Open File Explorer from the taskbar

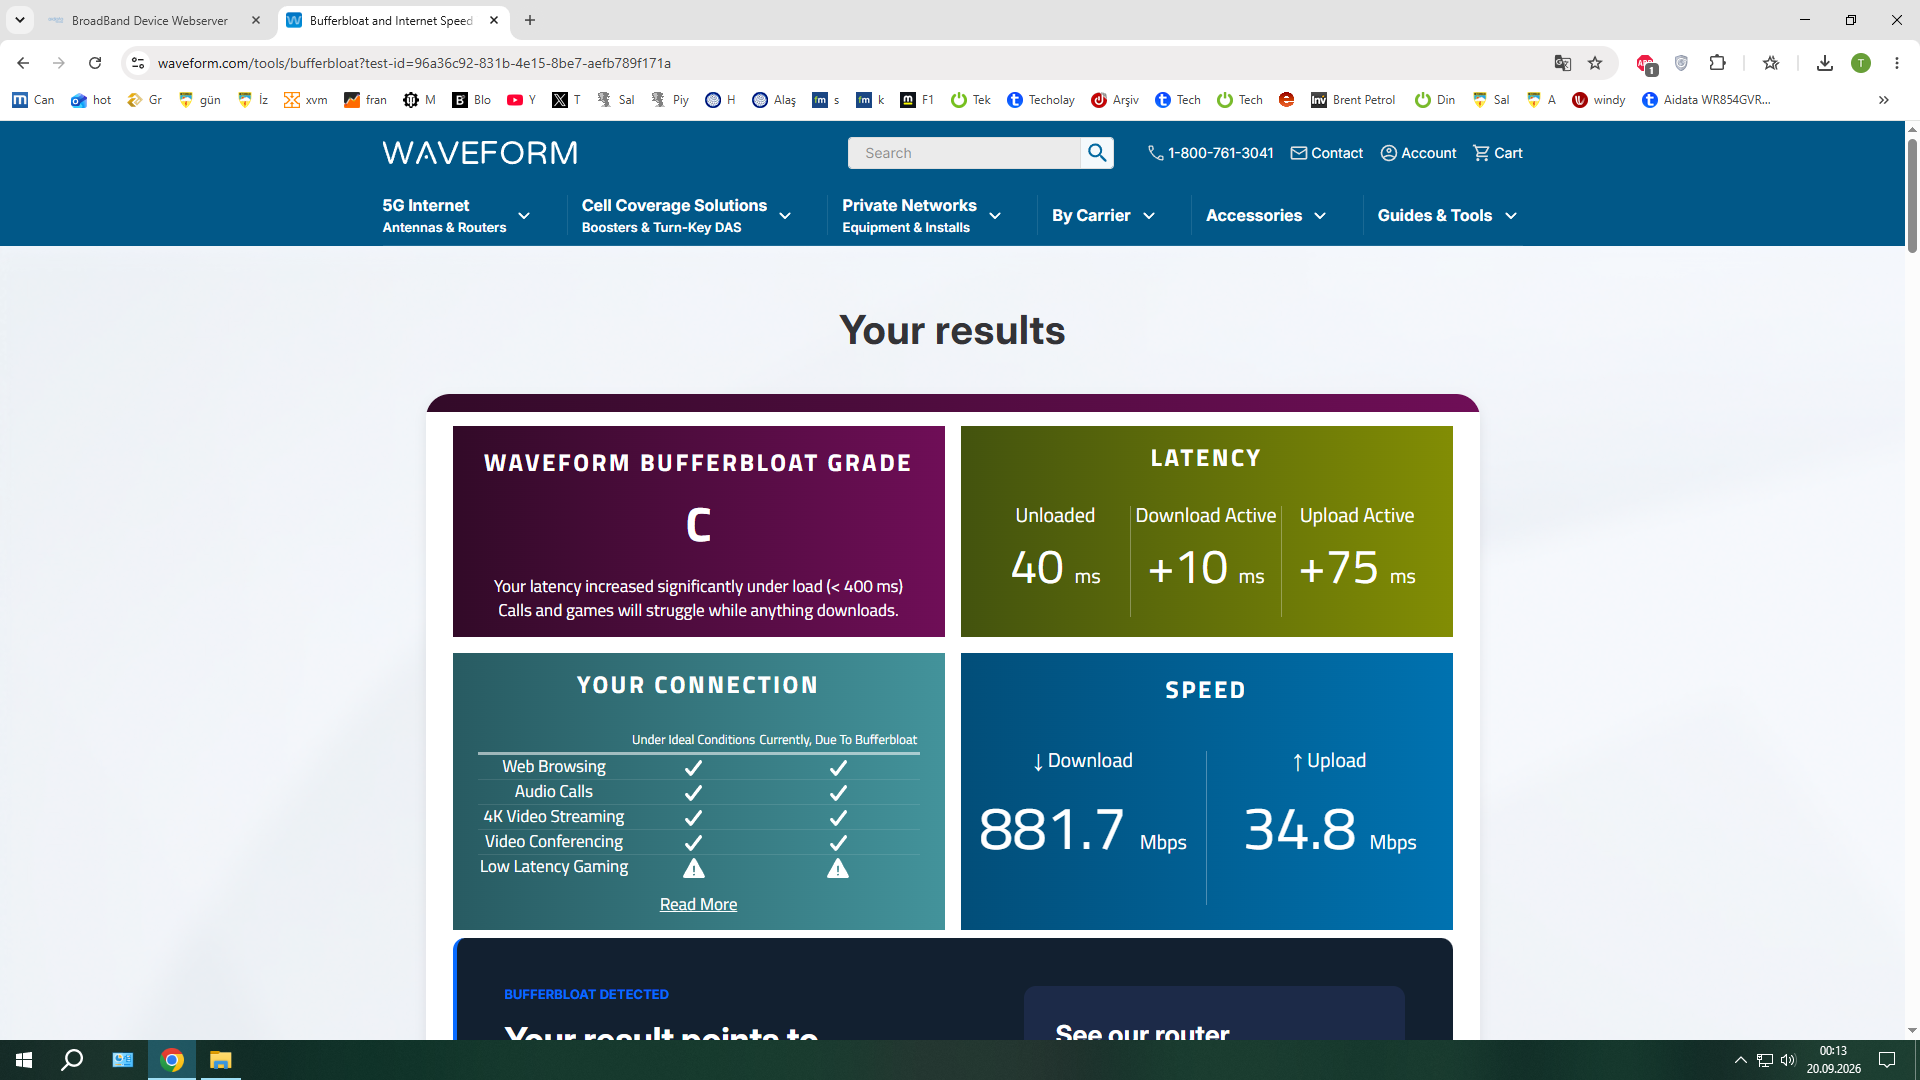pos(220,1060)
